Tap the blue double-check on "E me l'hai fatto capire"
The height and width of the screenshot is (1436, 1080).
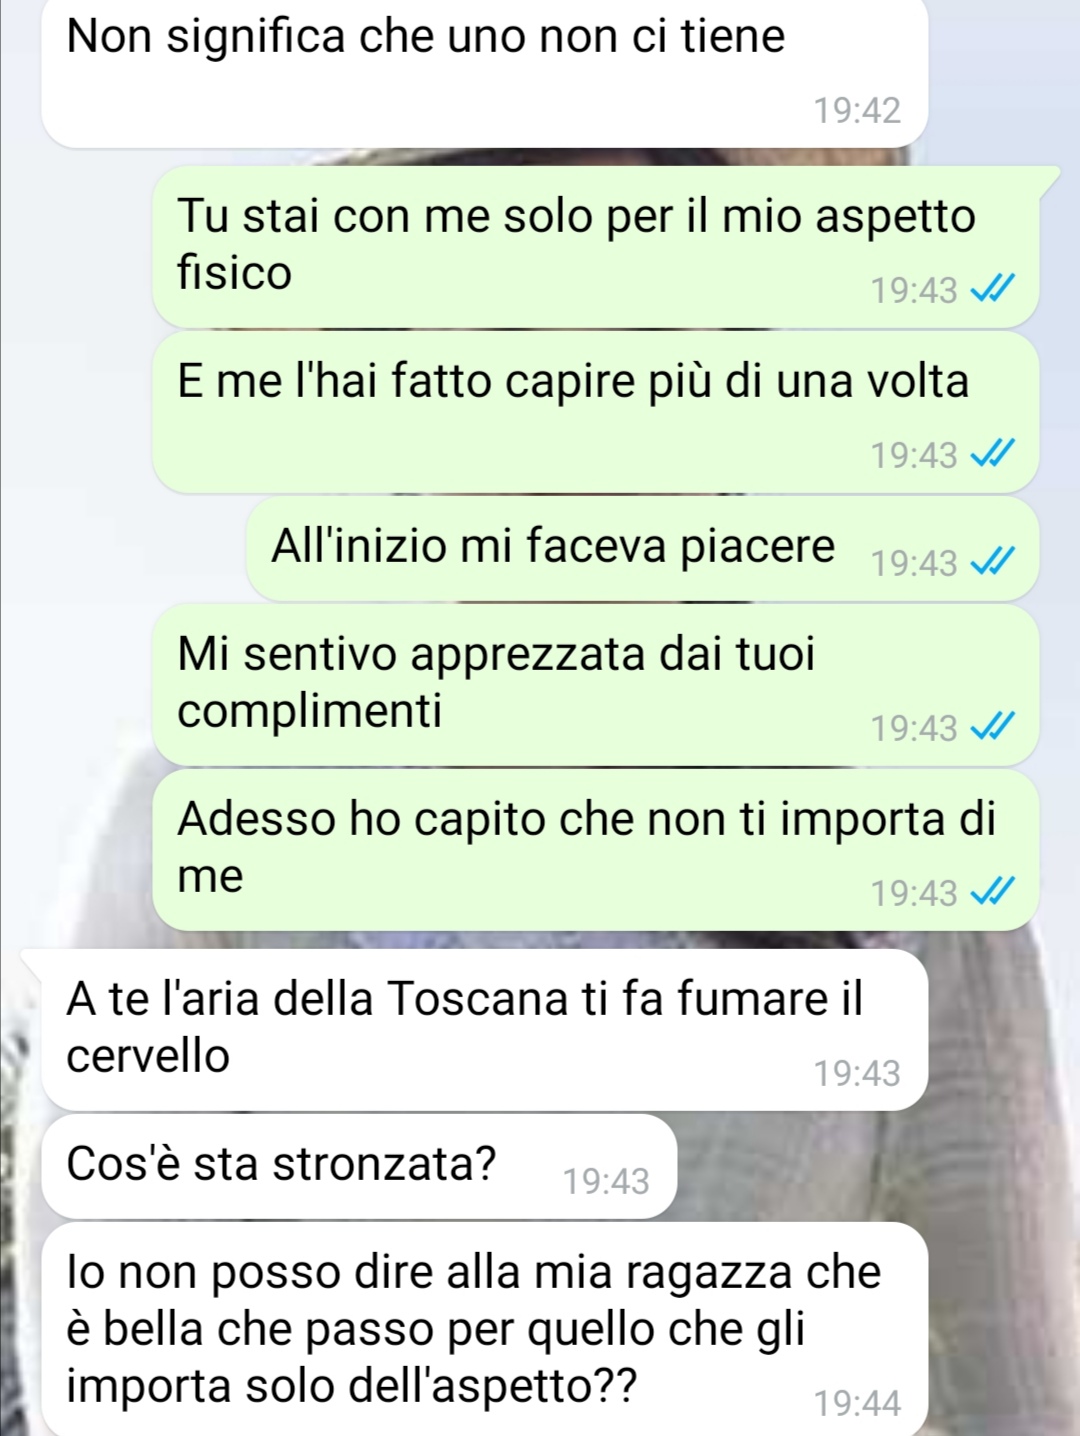992,454
